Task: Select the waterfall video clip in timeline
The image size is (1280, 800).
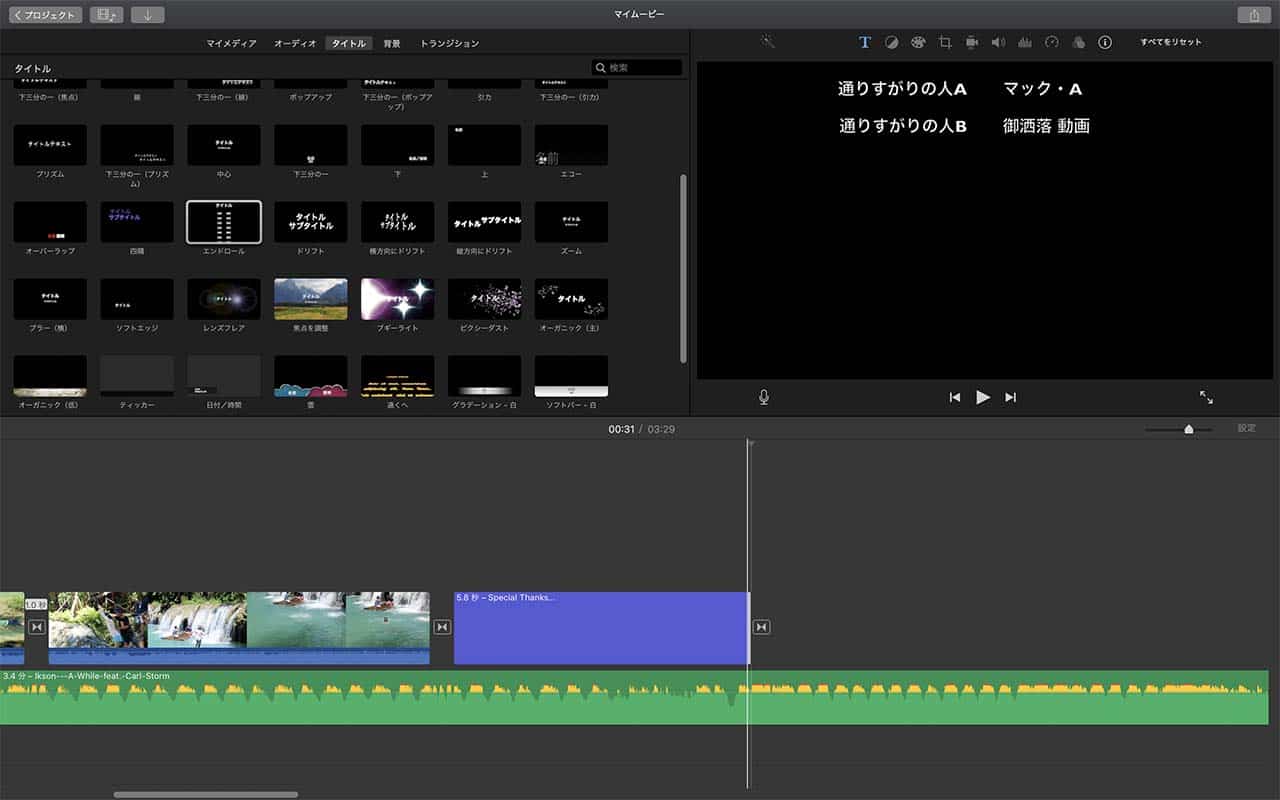Action: [239, 628]
